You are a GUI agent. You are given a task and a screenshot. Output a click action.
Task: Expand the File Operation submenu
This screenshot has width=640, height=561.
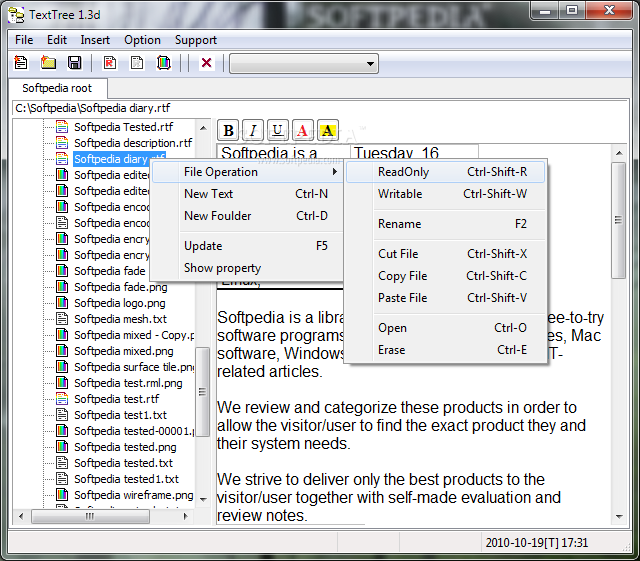point(247,172)
